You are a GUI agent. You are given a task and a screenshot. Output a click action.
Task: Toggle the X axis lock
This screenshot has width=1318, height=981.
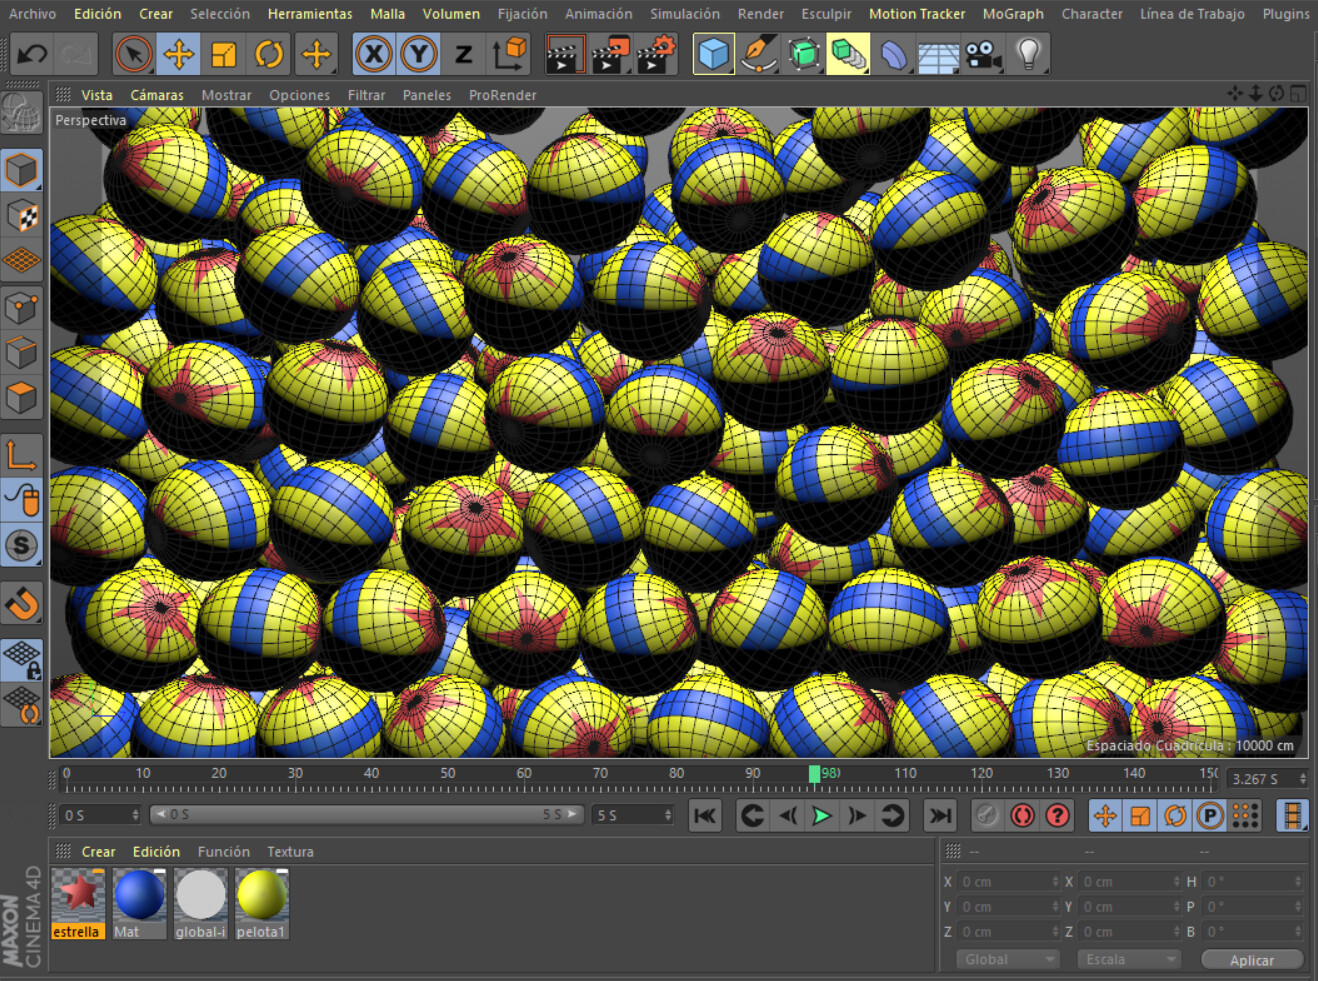[373, 53]
